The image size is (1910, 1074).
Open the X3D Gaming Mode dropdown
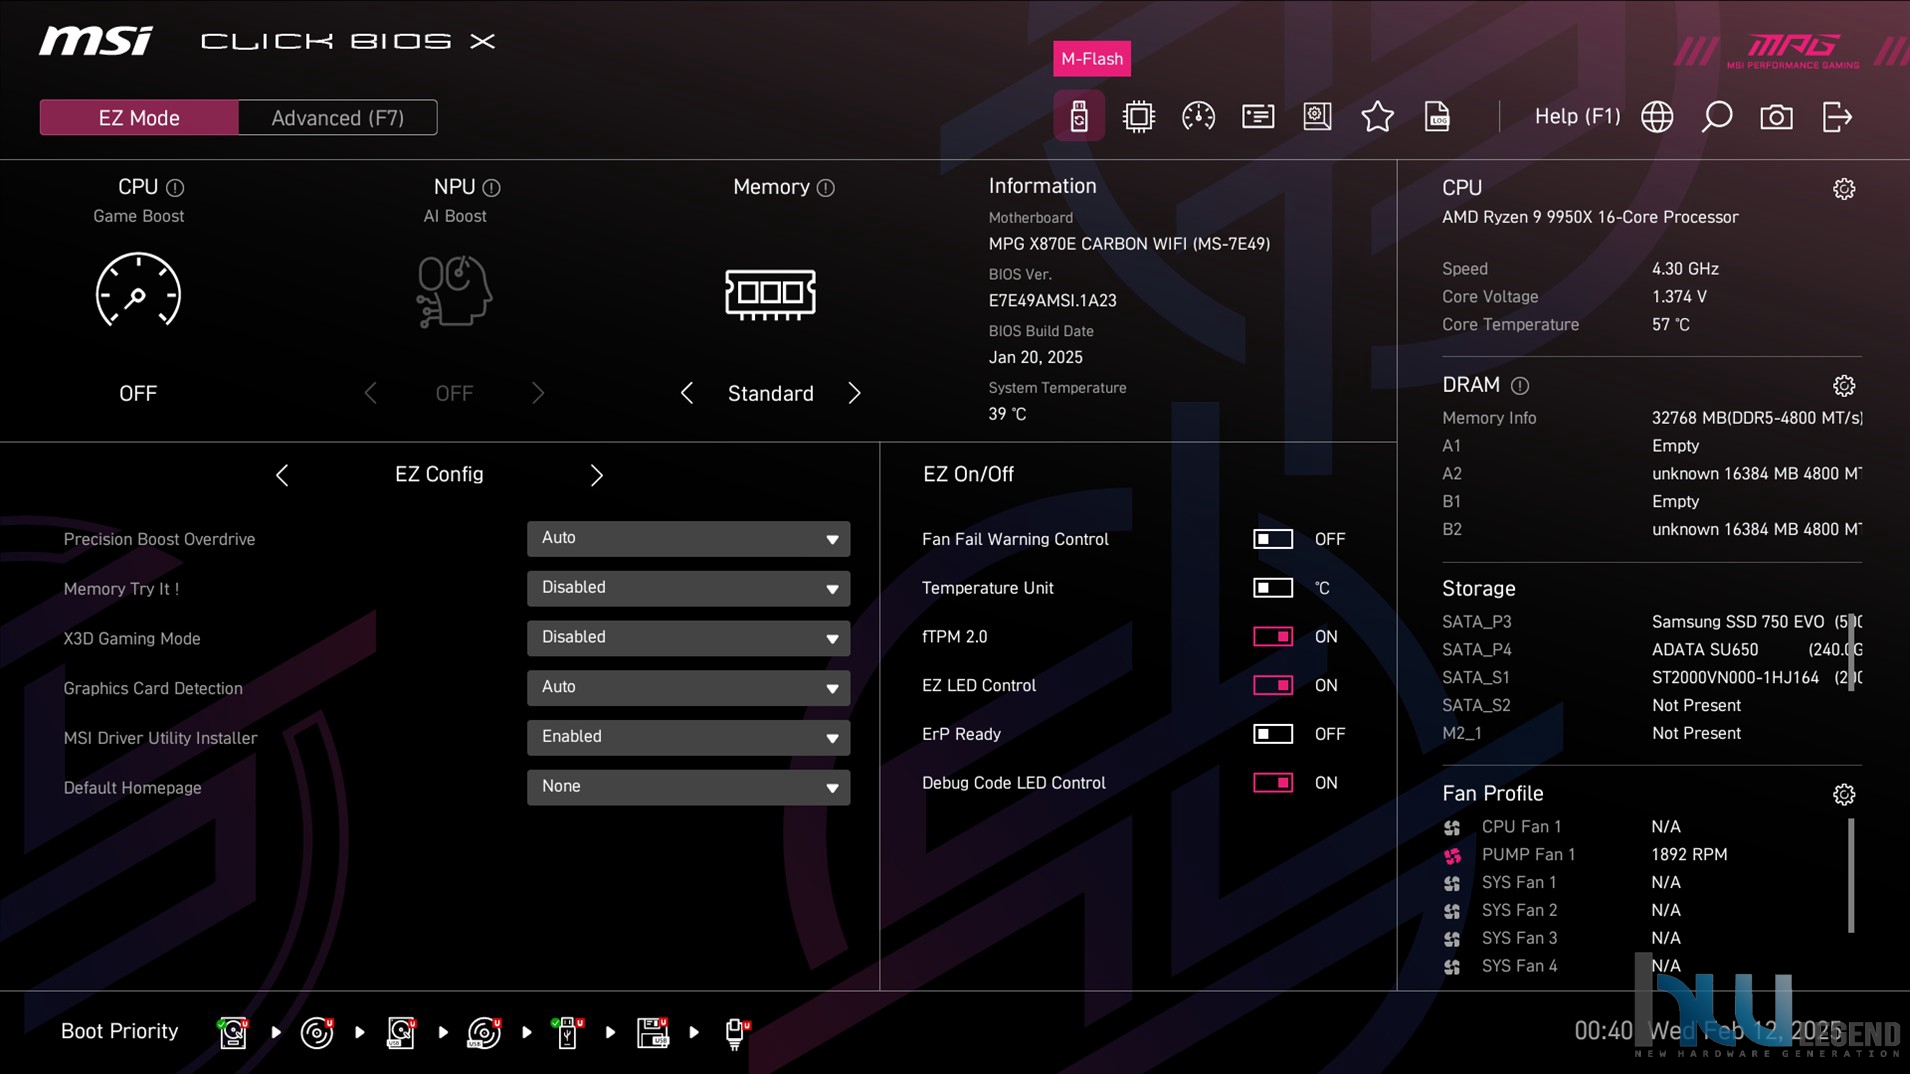(688, 638)
